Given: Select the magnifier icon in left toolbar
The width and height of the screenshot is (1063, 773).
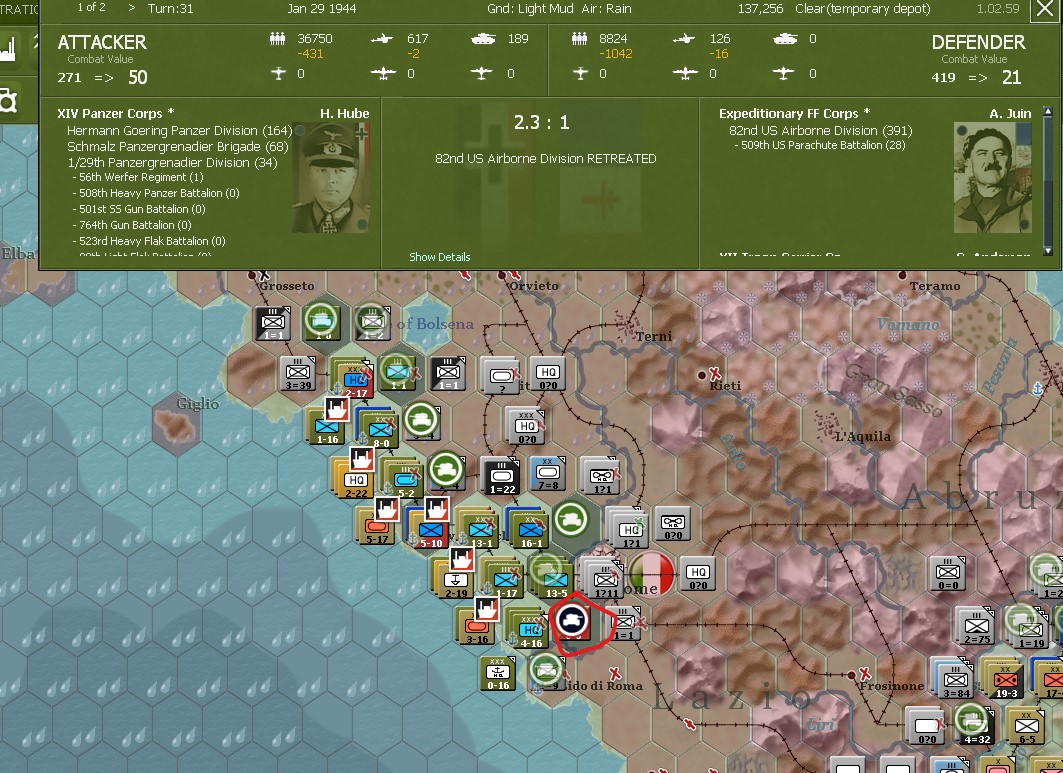Looking at the screenshot, I should (8, 102).
